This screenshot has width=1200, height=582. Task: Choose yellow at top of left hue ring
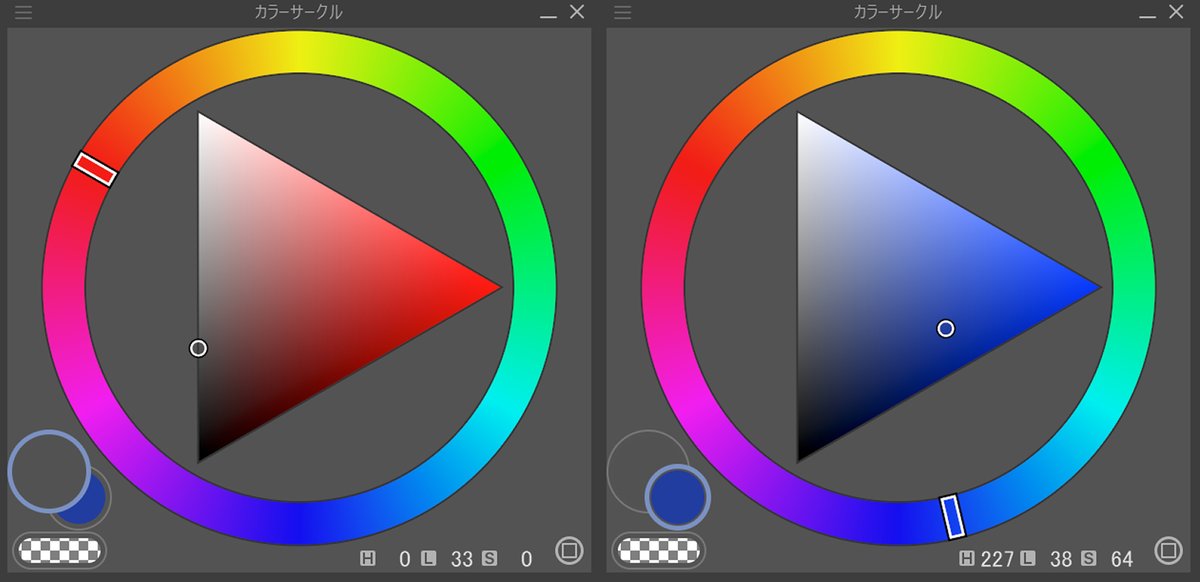(299, 51)
